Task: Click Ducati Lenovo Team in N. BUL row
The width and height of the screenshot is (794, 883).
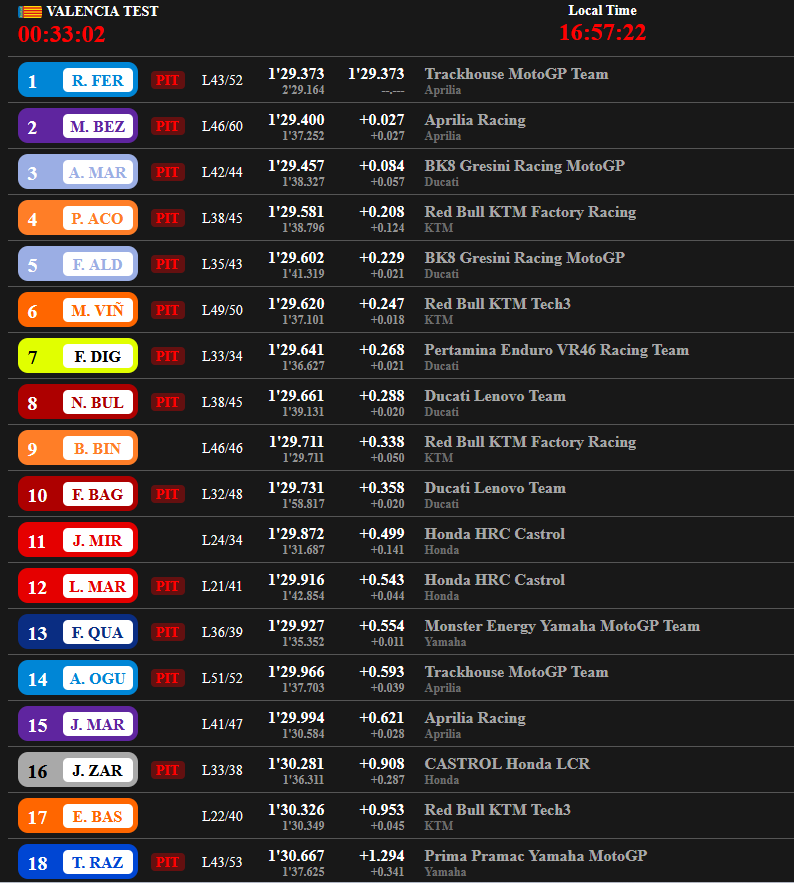Action: point(495,396)
